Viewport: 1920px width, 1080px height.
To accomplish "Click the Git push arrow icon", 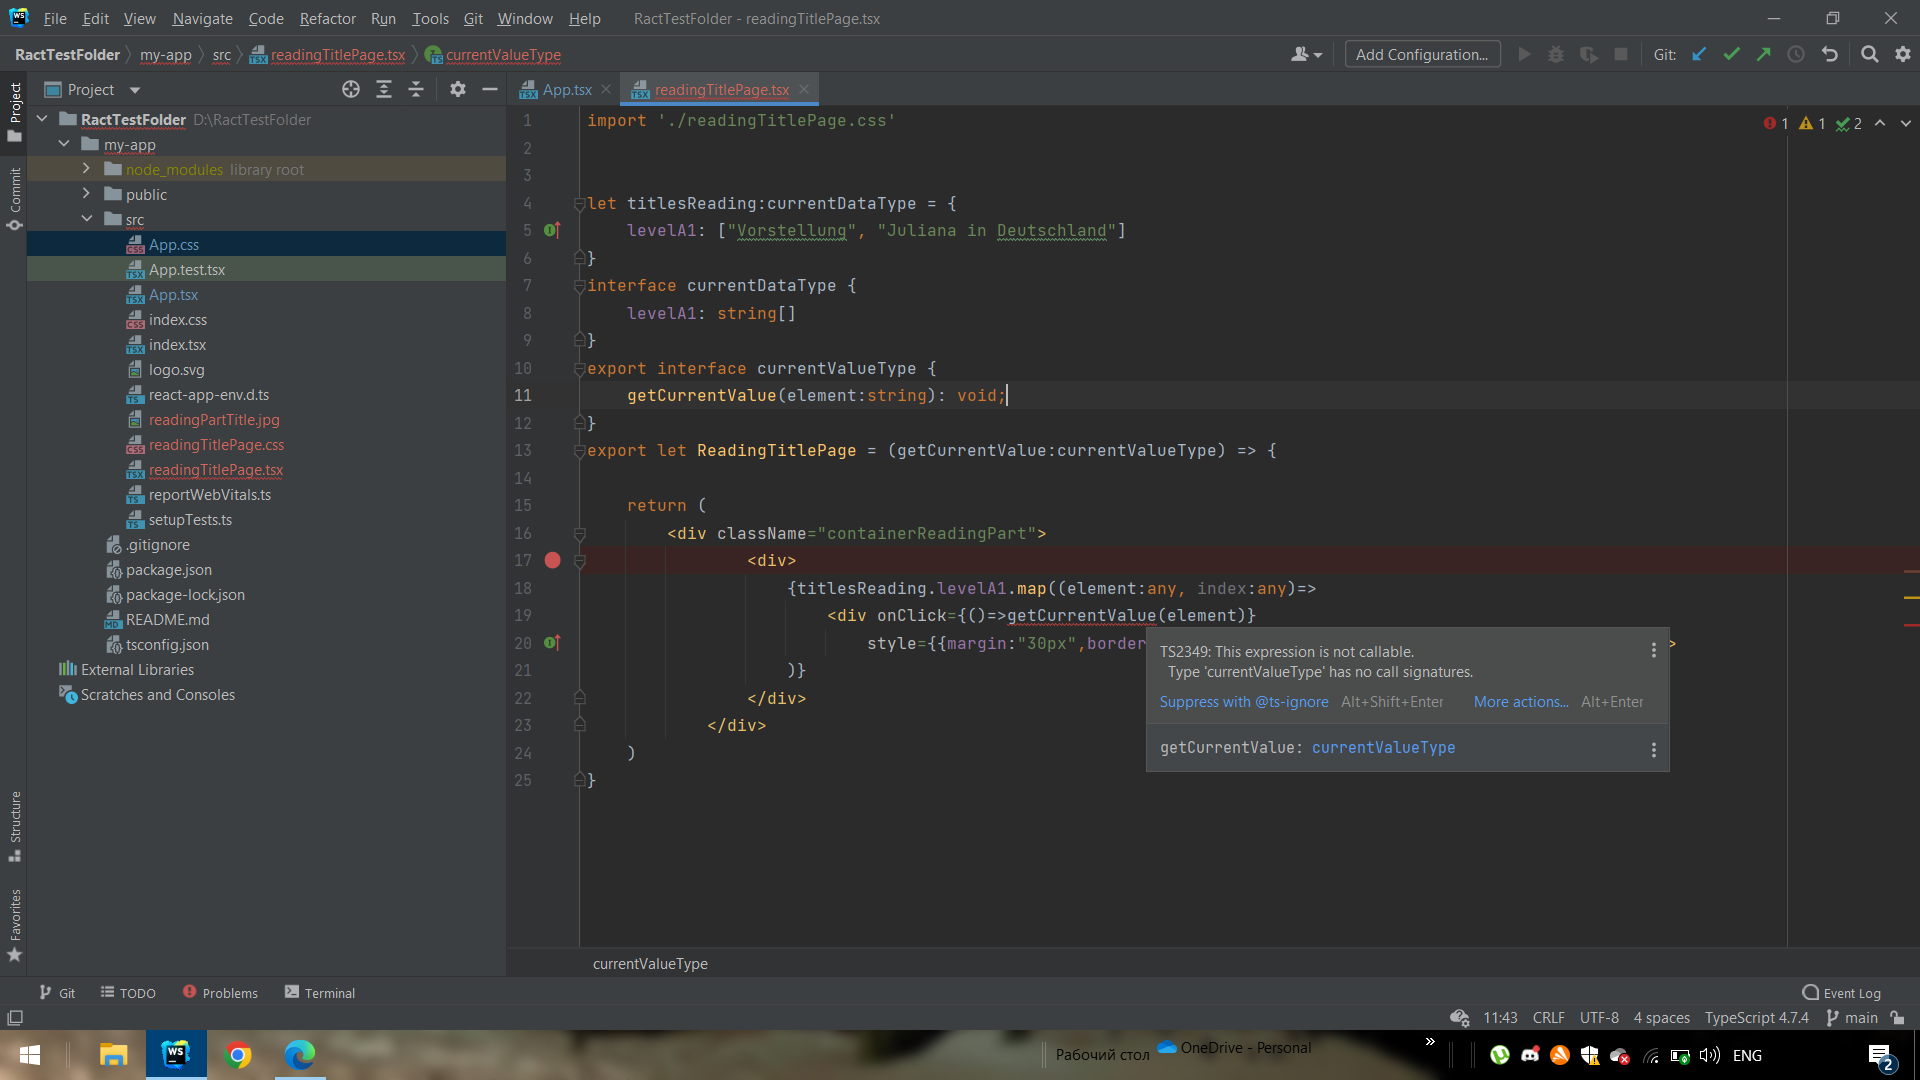I will (x=1764, y=54).
